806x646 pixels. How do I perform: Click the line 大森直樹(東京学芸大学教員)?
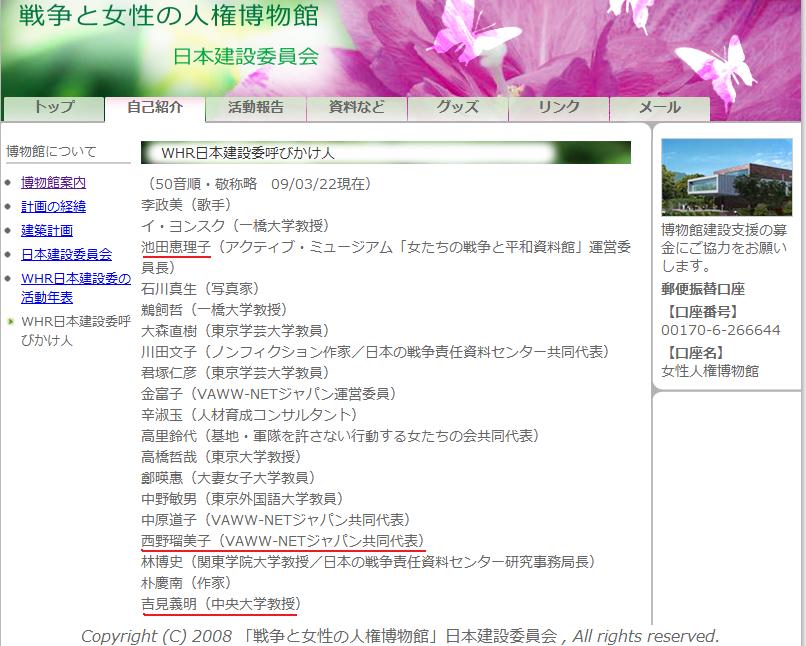[235, 331]
